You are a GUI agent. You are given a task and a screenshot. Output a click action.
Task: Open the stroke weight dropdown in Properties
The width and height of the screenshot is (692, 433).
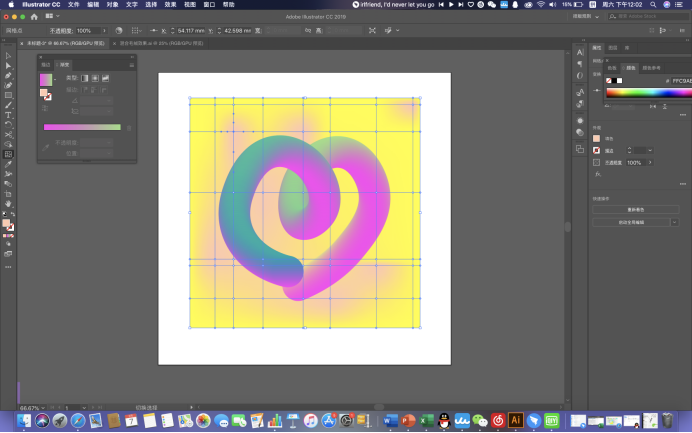tap(650, 150)
